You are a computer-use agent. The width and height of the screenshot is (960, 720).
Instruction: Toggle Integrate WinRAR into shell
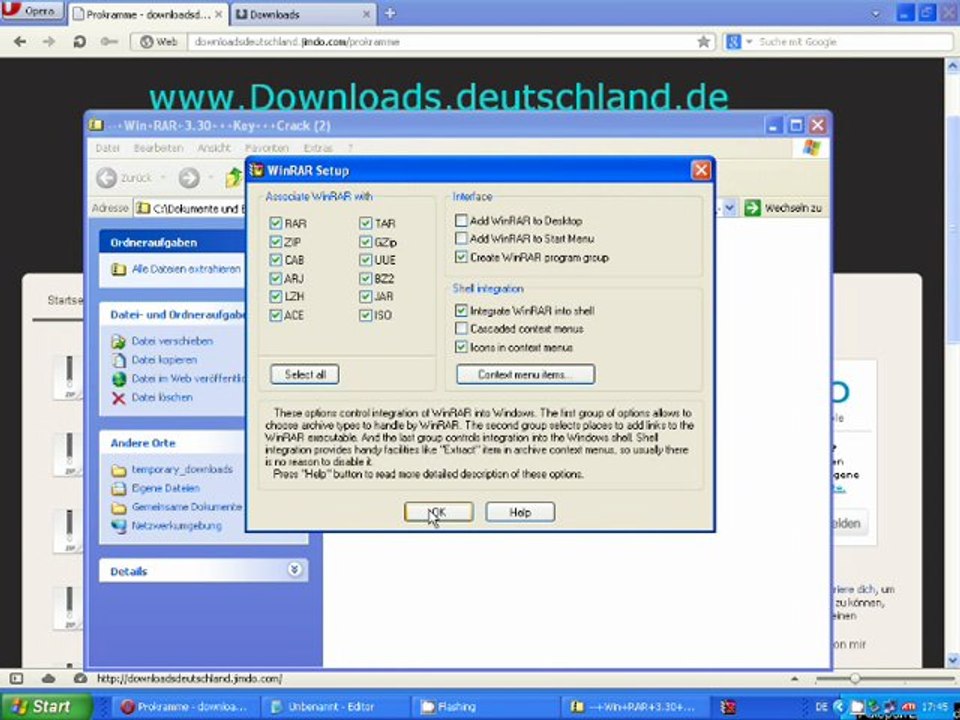pyautogui.click(x=461, y=310)
